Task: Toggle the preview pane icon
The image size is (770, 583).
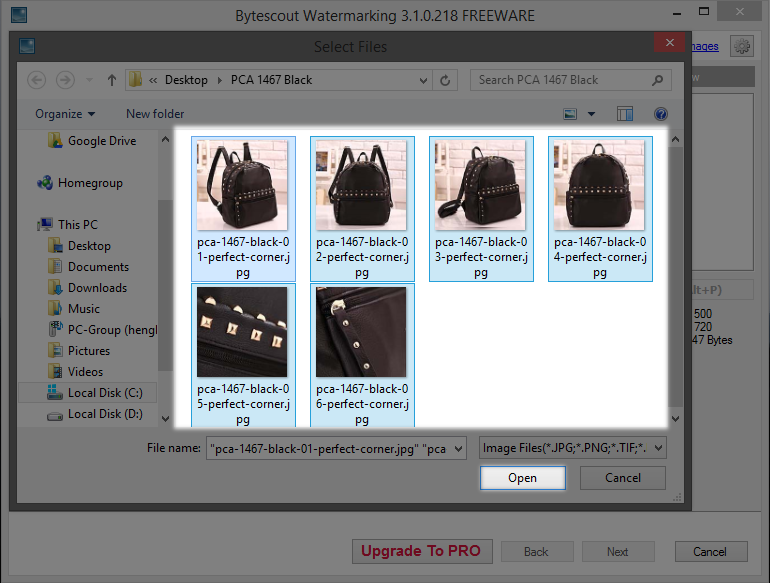Action: 626,114
